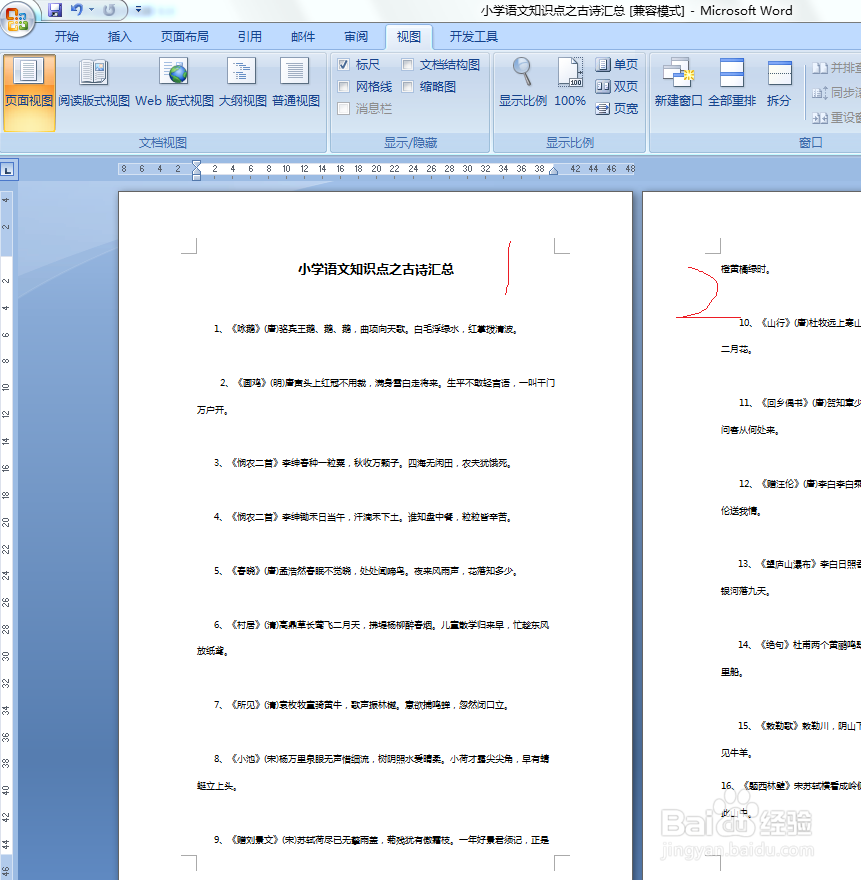
Task: Open a 新建窗口 new window
Action: pyautogui.click(x=678, y=82)
